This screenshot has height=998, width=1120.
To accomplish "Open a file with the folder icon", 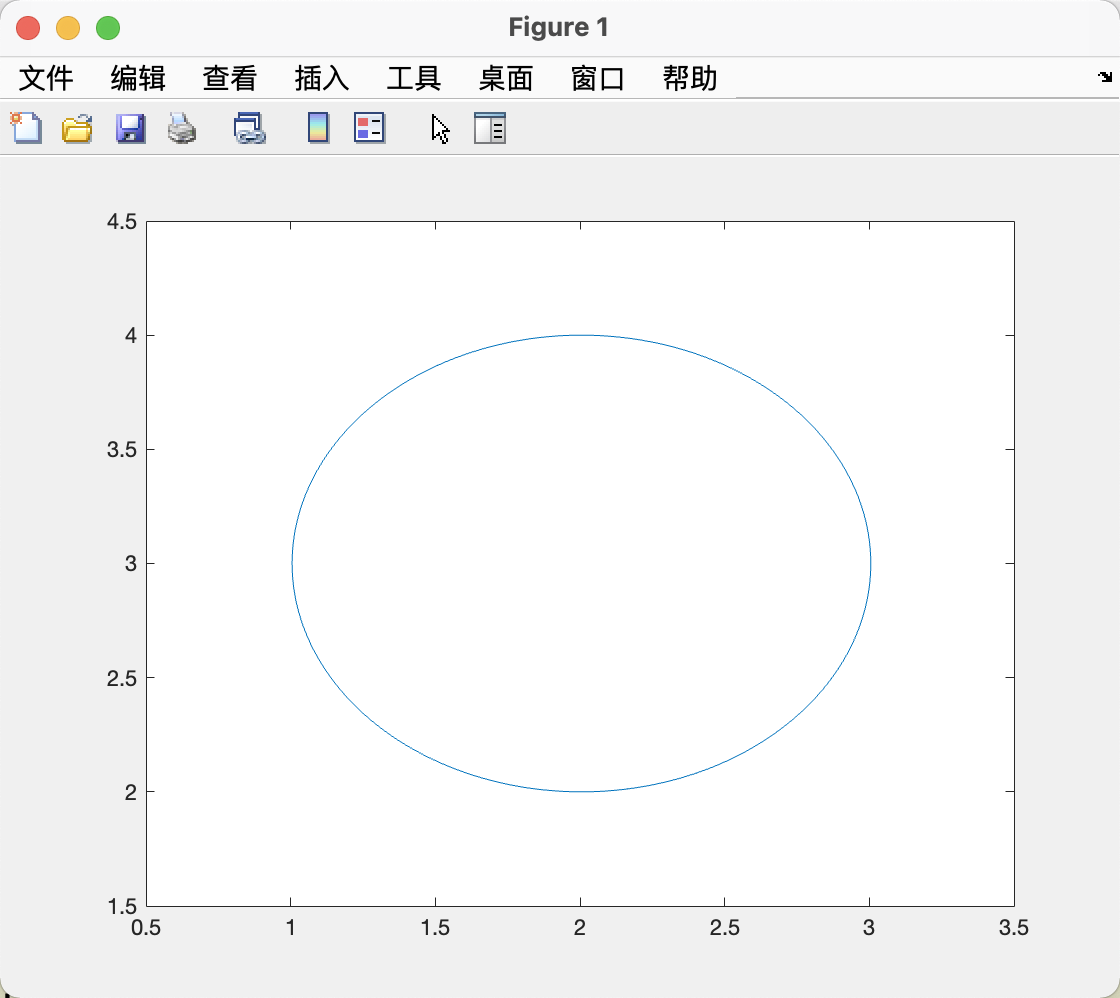I will (x=77, y=129).
